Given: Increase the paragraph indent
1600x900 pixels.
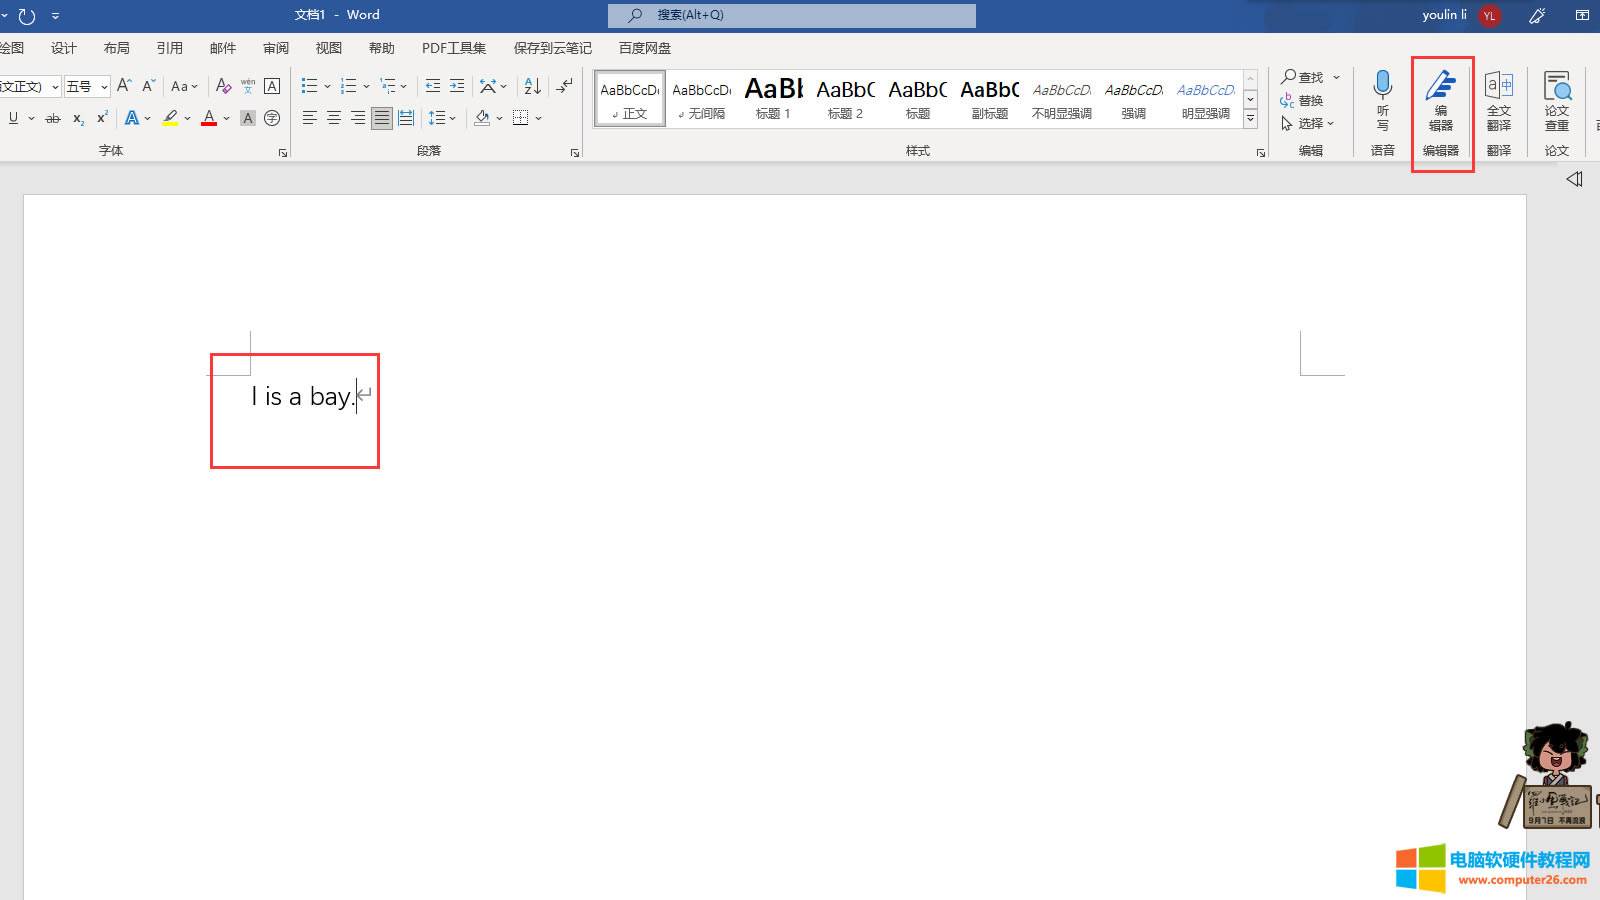Looking at the screenshot, I should [x=457, y=86].
